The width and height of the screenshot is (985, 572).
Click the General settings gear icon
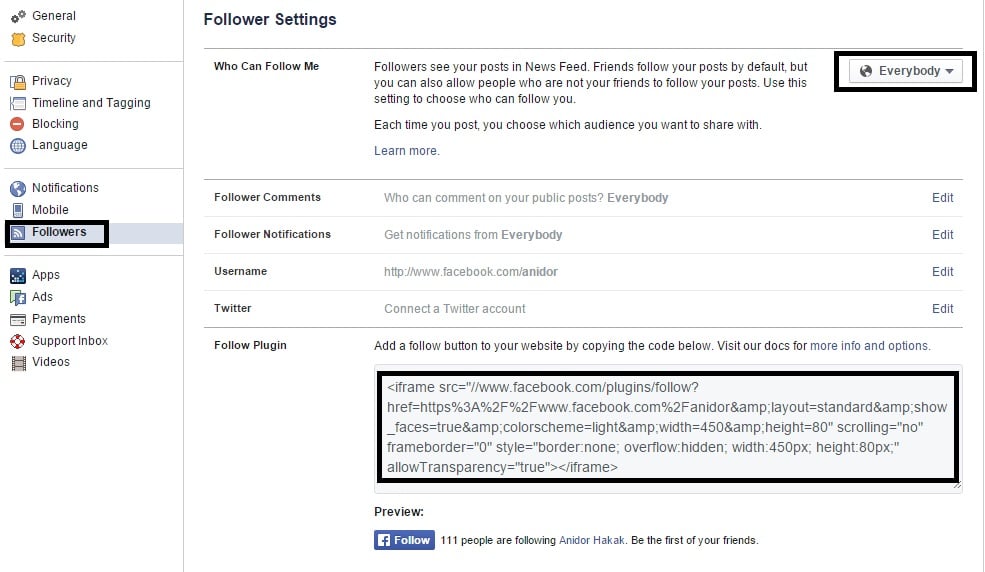tap(18, 16)
